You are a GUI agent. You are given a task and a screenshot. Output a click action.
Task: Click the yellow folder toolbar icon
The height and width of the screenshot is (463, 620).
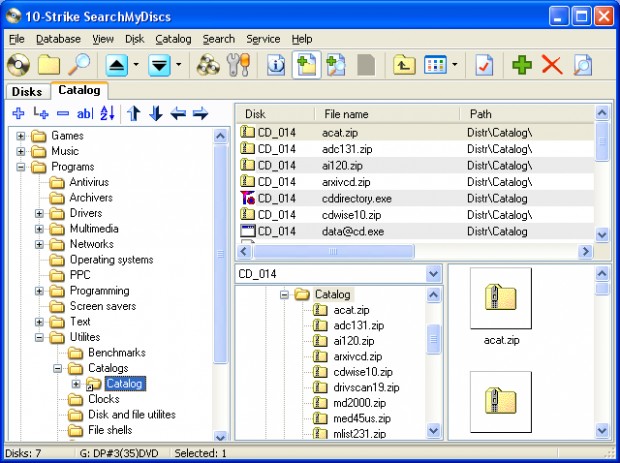[49, 65]
